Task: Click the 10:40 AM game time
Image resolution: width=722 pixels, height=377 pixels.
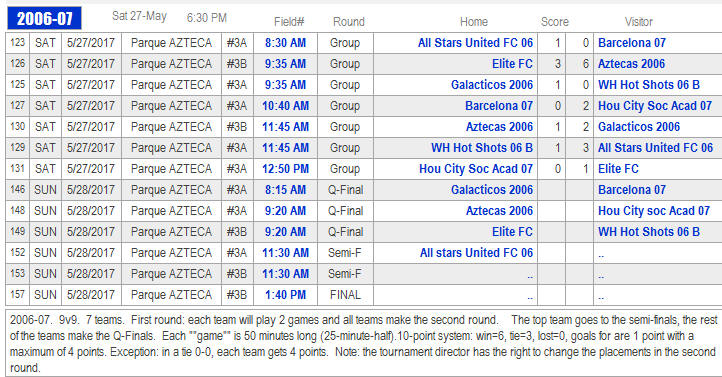Action: pyautogui.click(x=285, y=106)
